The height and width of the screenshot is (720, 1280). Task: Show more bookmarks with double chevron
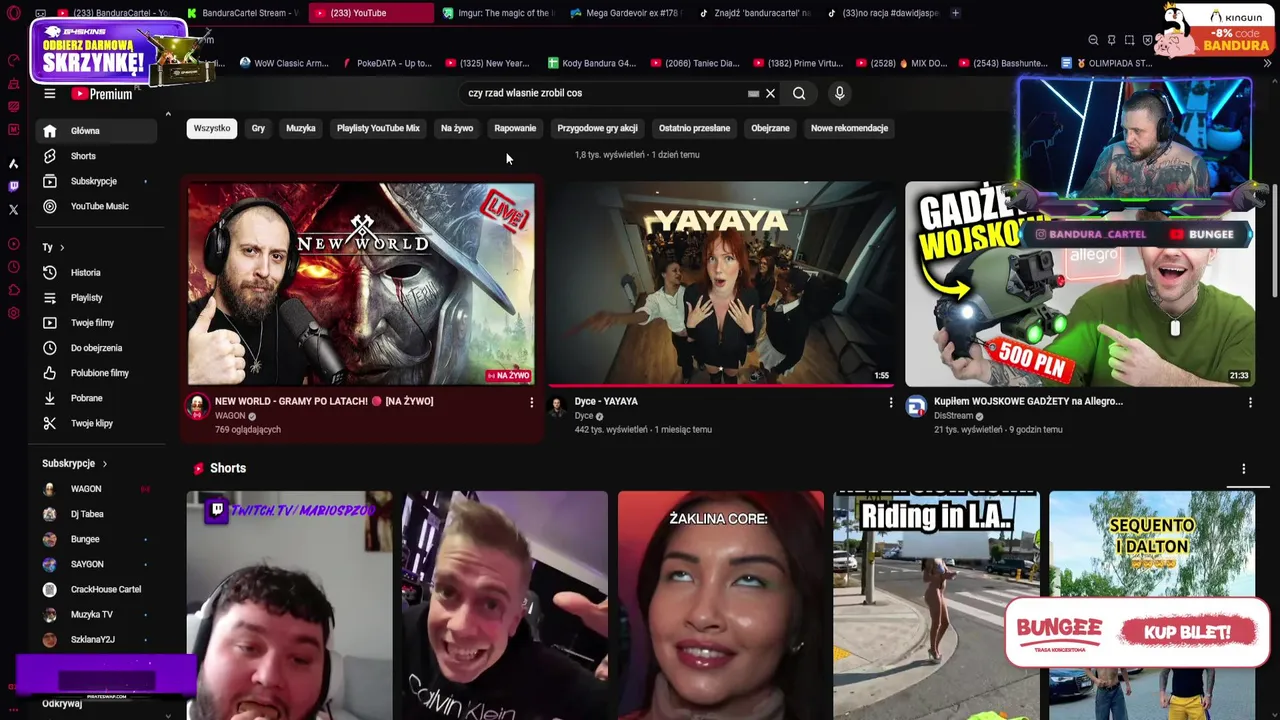pyautogui.click(x=1267, y=63)
